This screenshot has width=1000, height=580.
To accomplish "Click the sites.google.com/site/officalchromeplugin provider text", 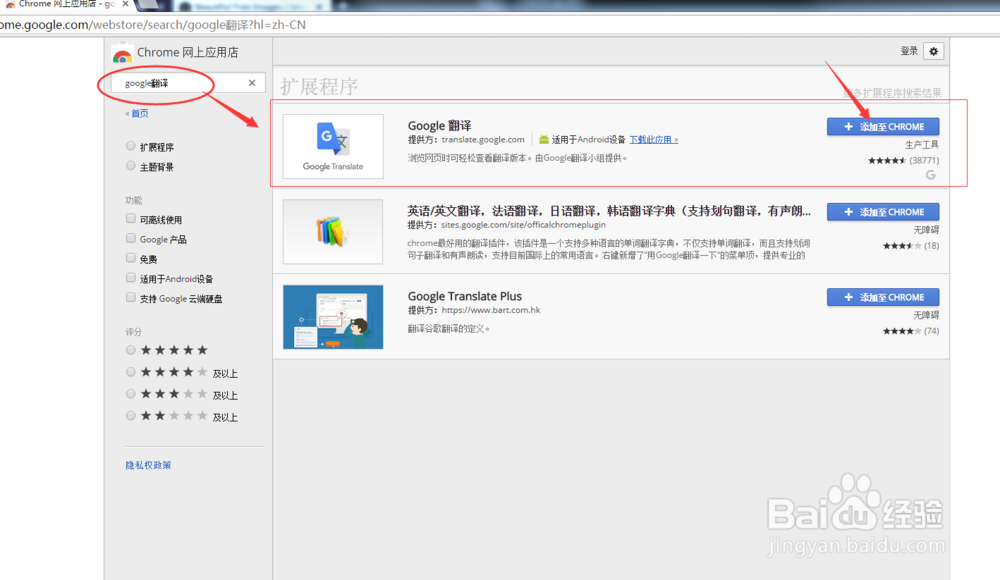I will (x=523, y=225).
